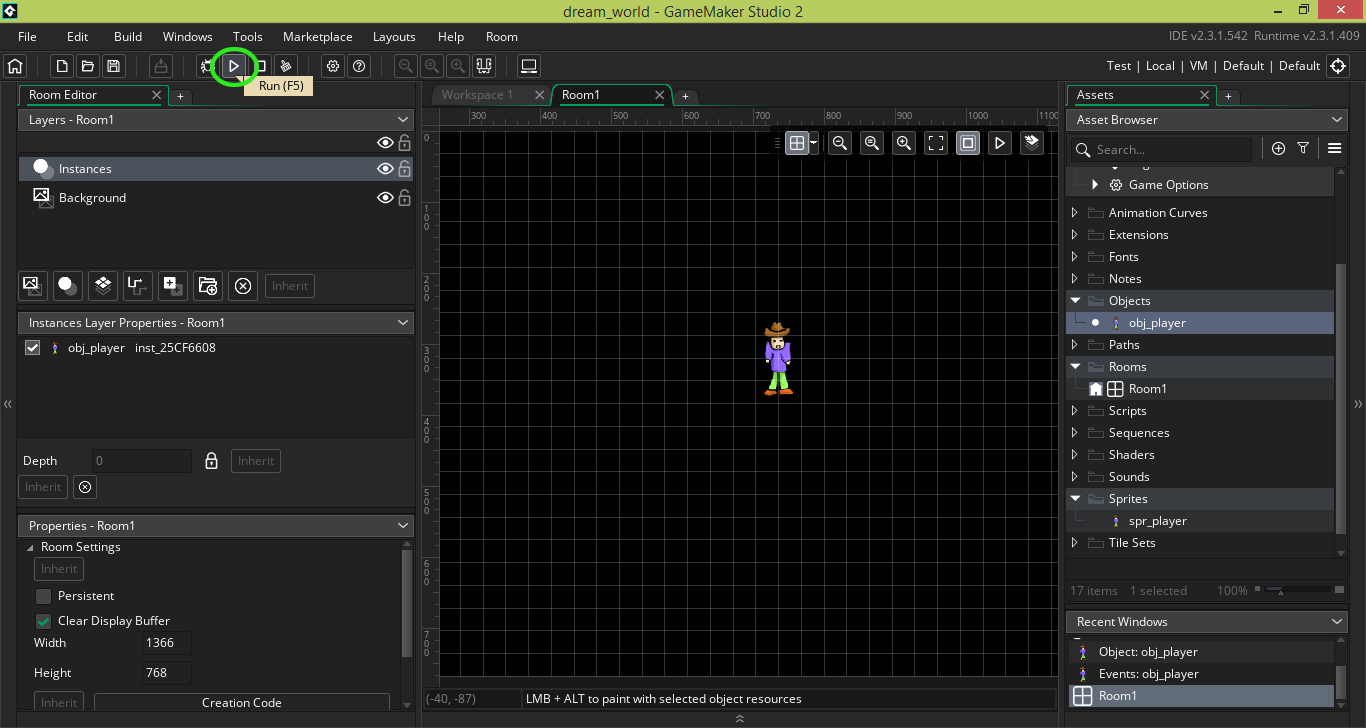Screen dimensions: 1366x728
Task: Open layer view options in canvas toolbar
Action: (1032, 143)
